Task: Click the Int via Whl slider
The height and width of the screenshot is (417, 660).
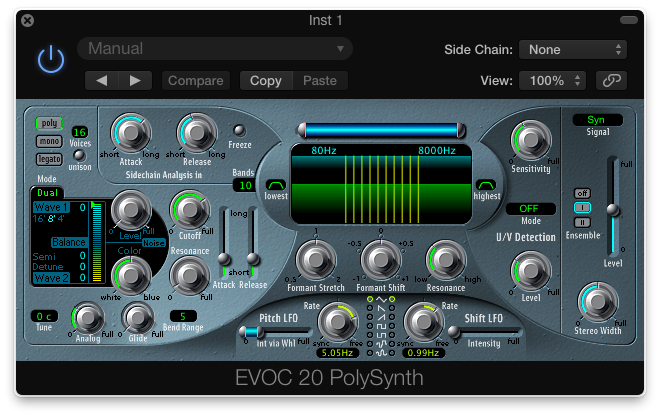Action: click(275, 332)
